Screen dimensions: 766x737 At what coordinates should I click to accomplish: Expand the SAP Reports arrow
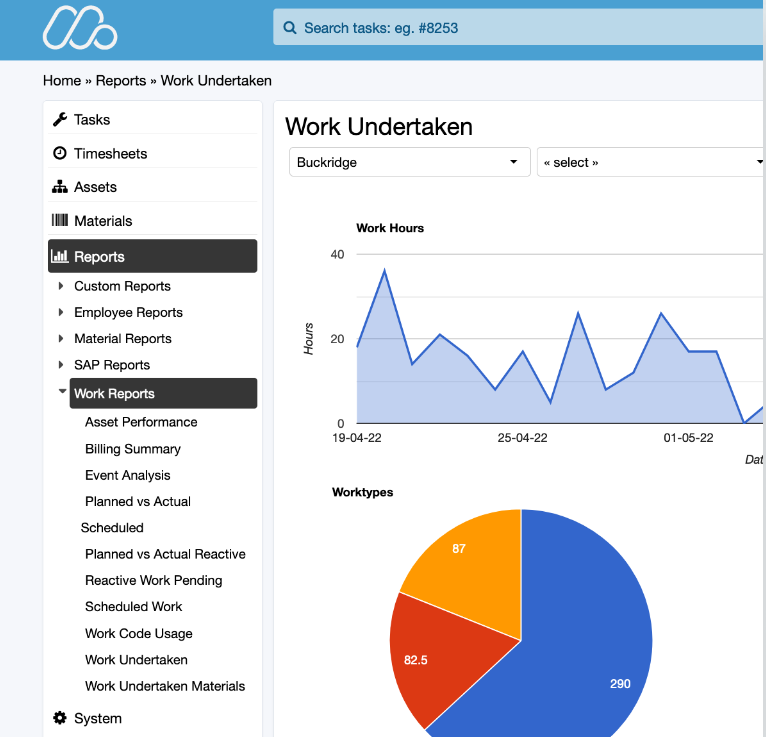click(x=61, y=365)
